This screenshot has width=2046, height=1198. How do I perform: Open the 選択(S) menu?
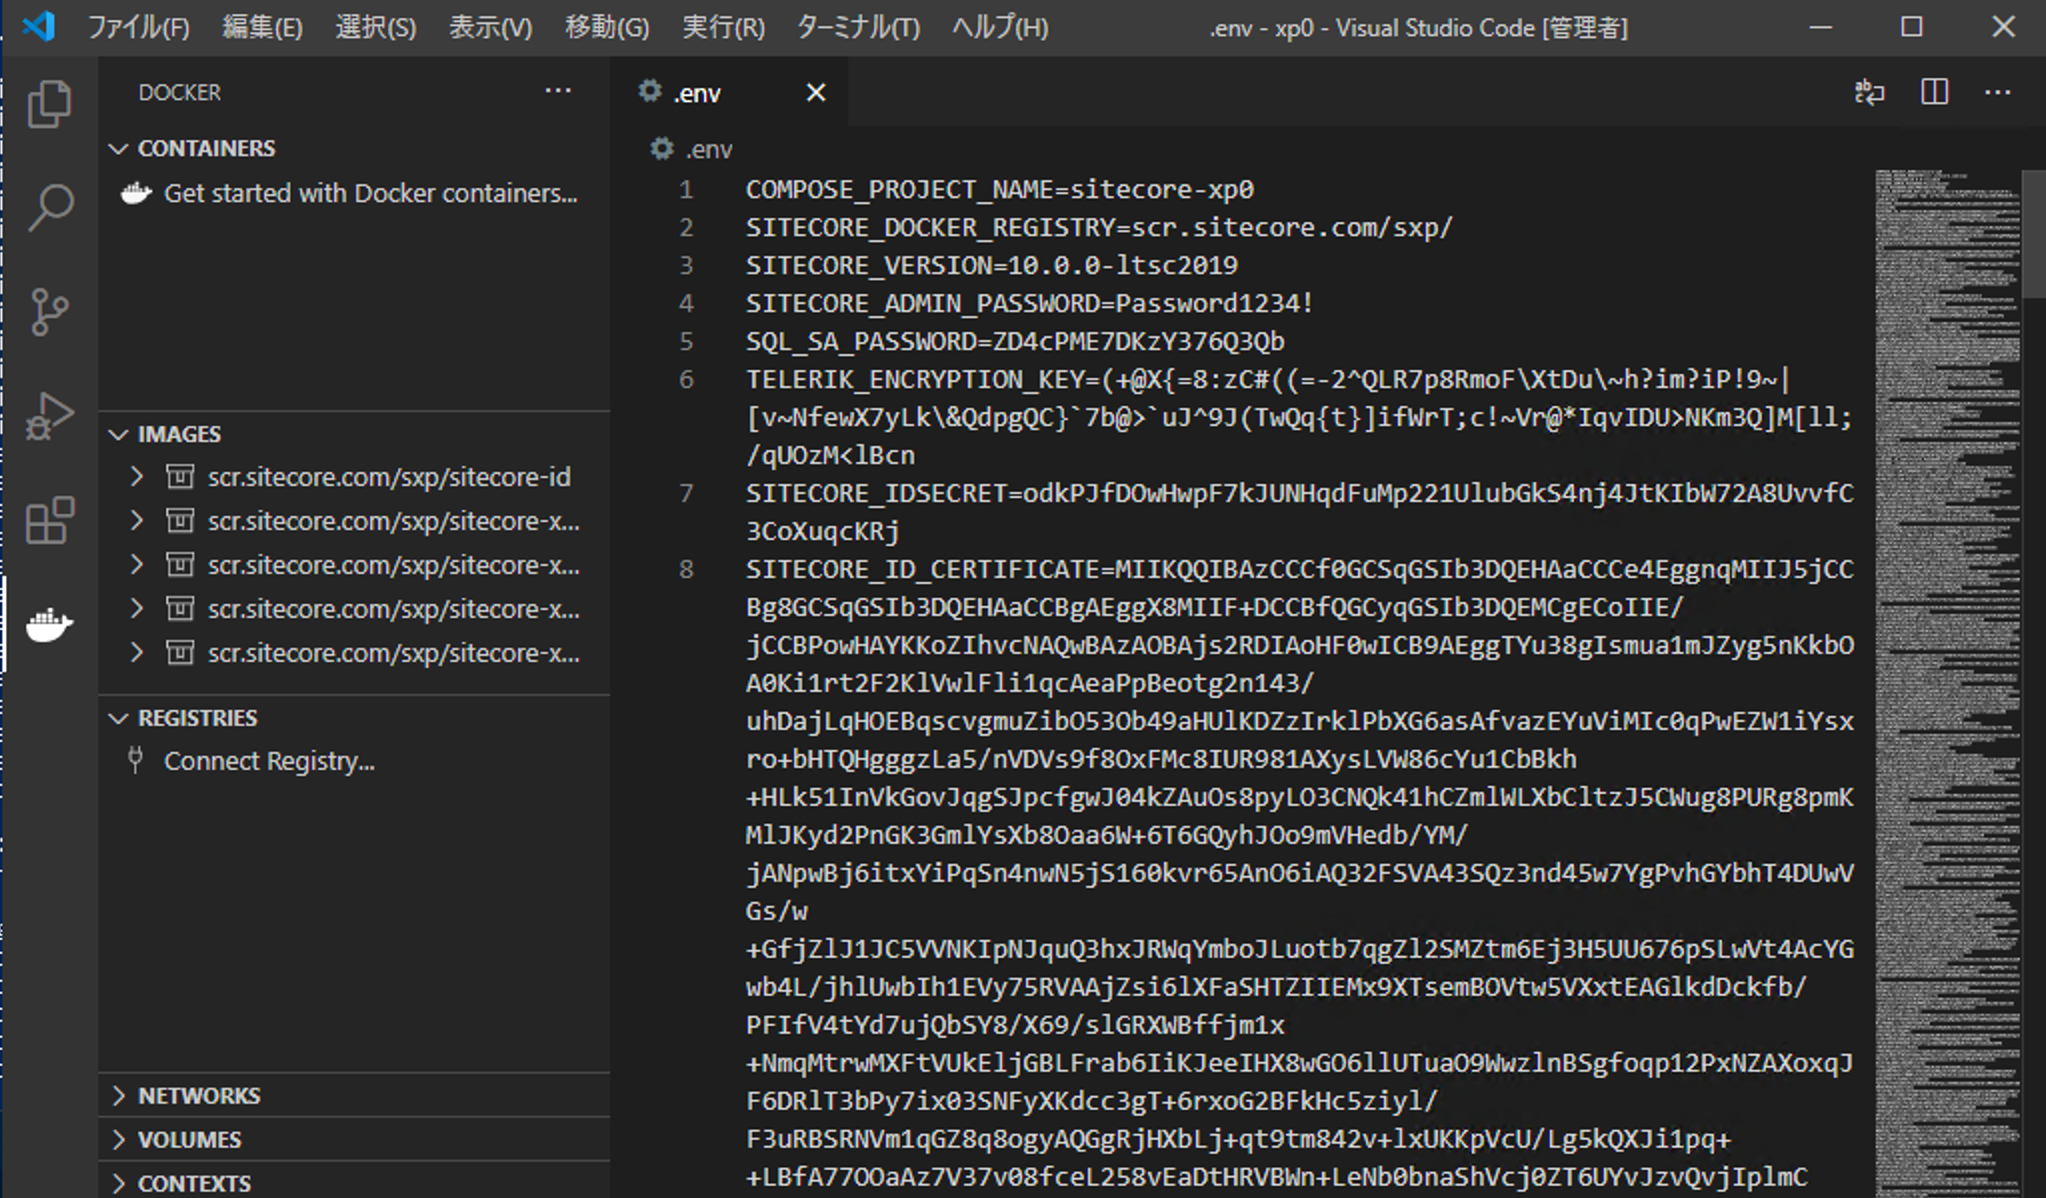pos(375,27)
